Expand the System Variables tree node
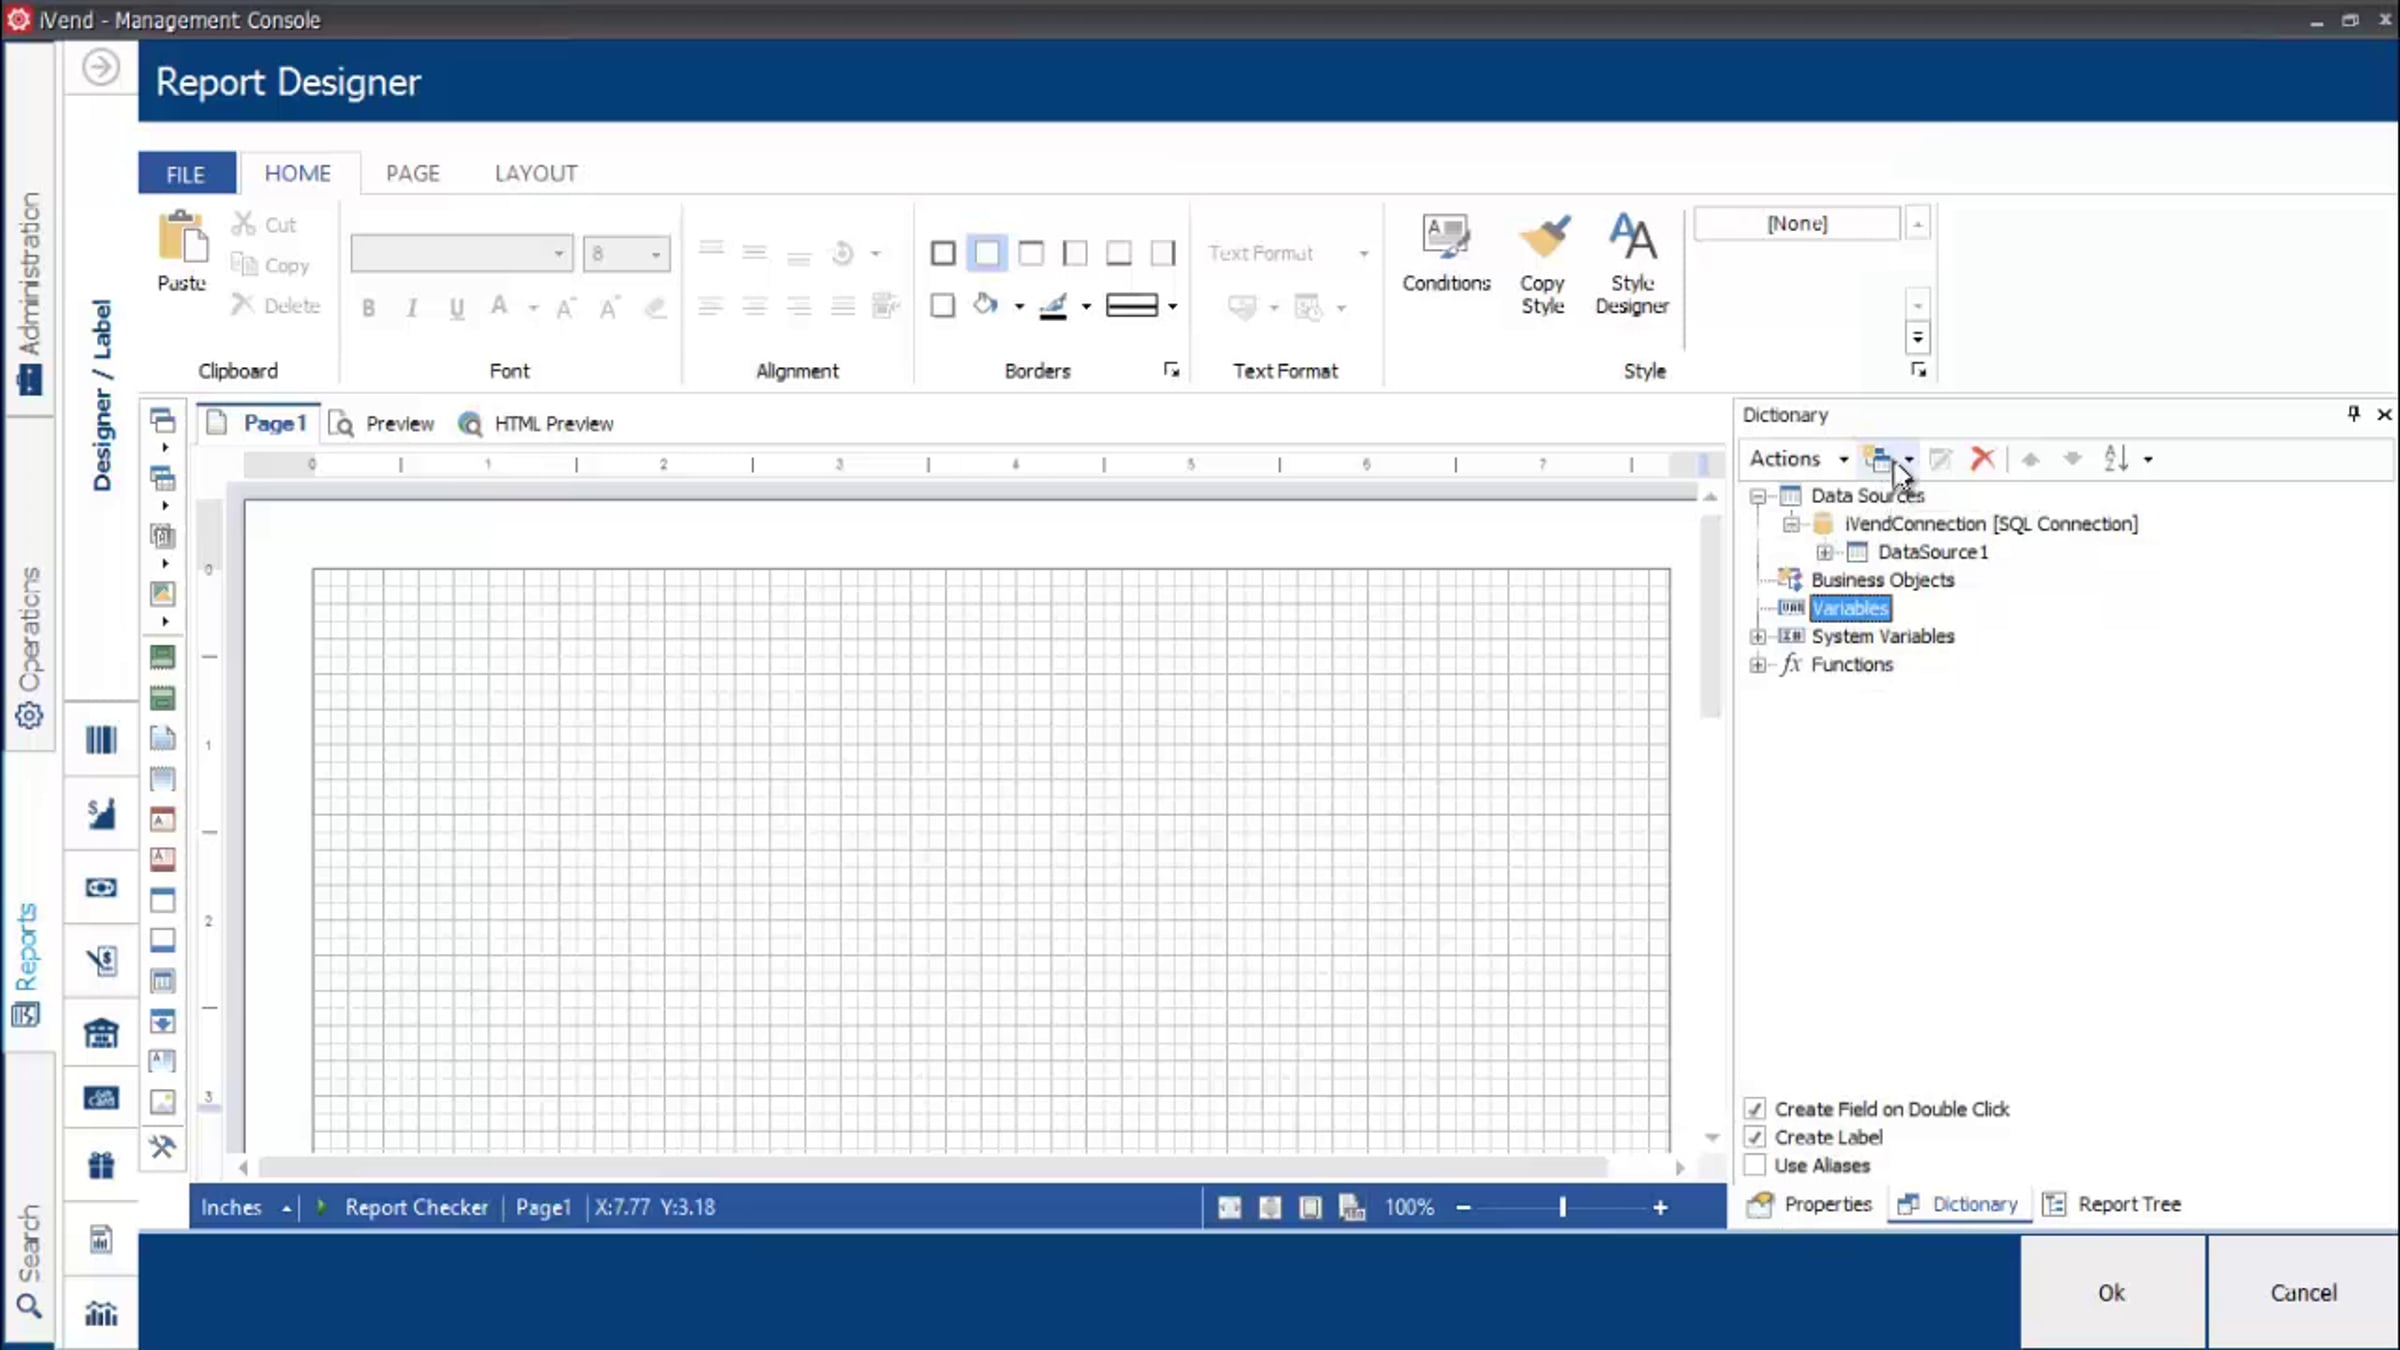The image size is (2400, 1350). (x=1758, y=637)
